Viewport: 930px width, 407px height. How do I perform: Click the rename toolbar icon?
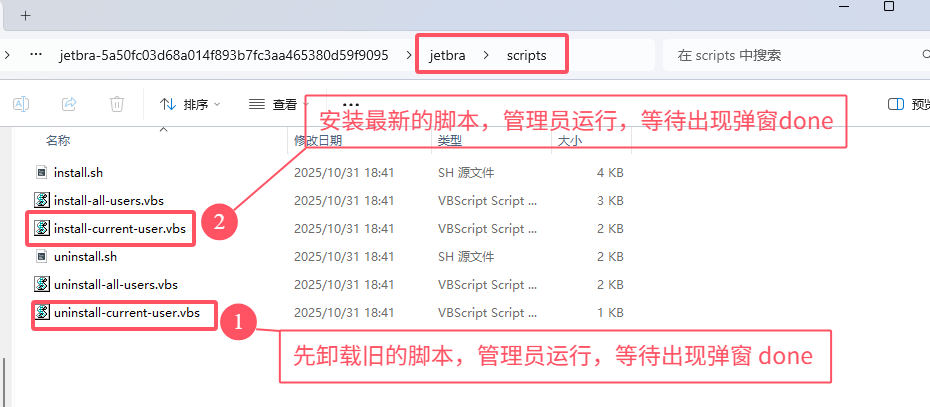pyautogui.click(x=21, y=104)
